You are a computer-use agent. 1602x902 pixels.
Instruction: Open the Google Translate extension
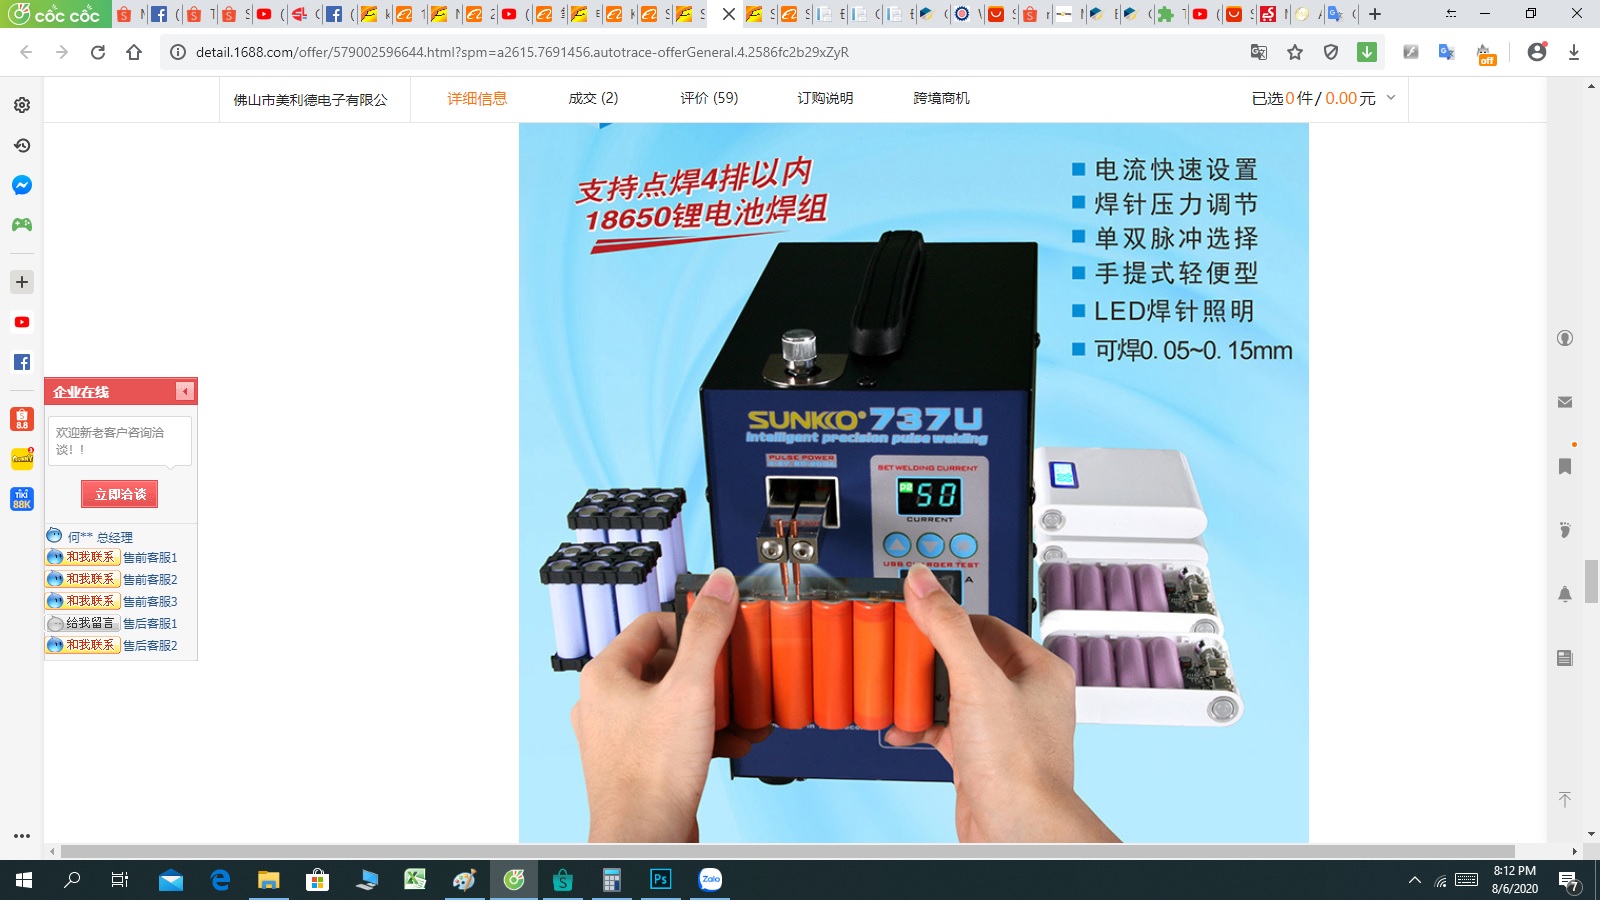point(1447,52)
